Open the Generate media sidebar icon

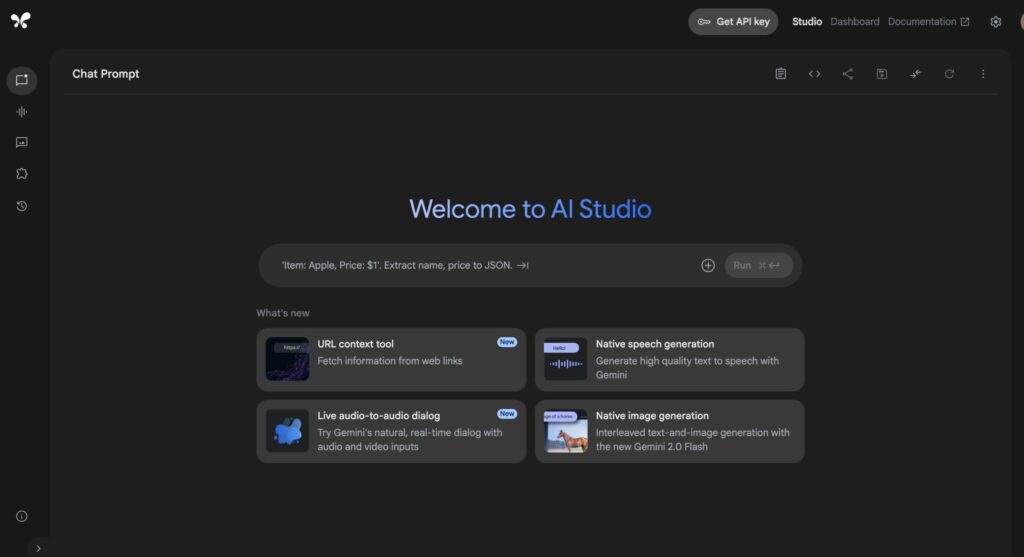[x=22, y=142]
